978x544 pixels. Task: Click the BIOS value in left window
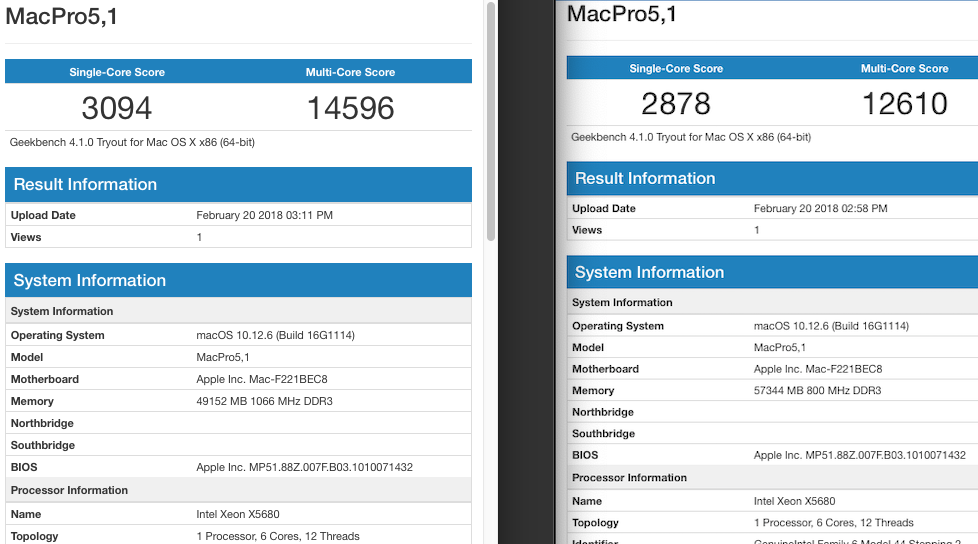[304, 467]
